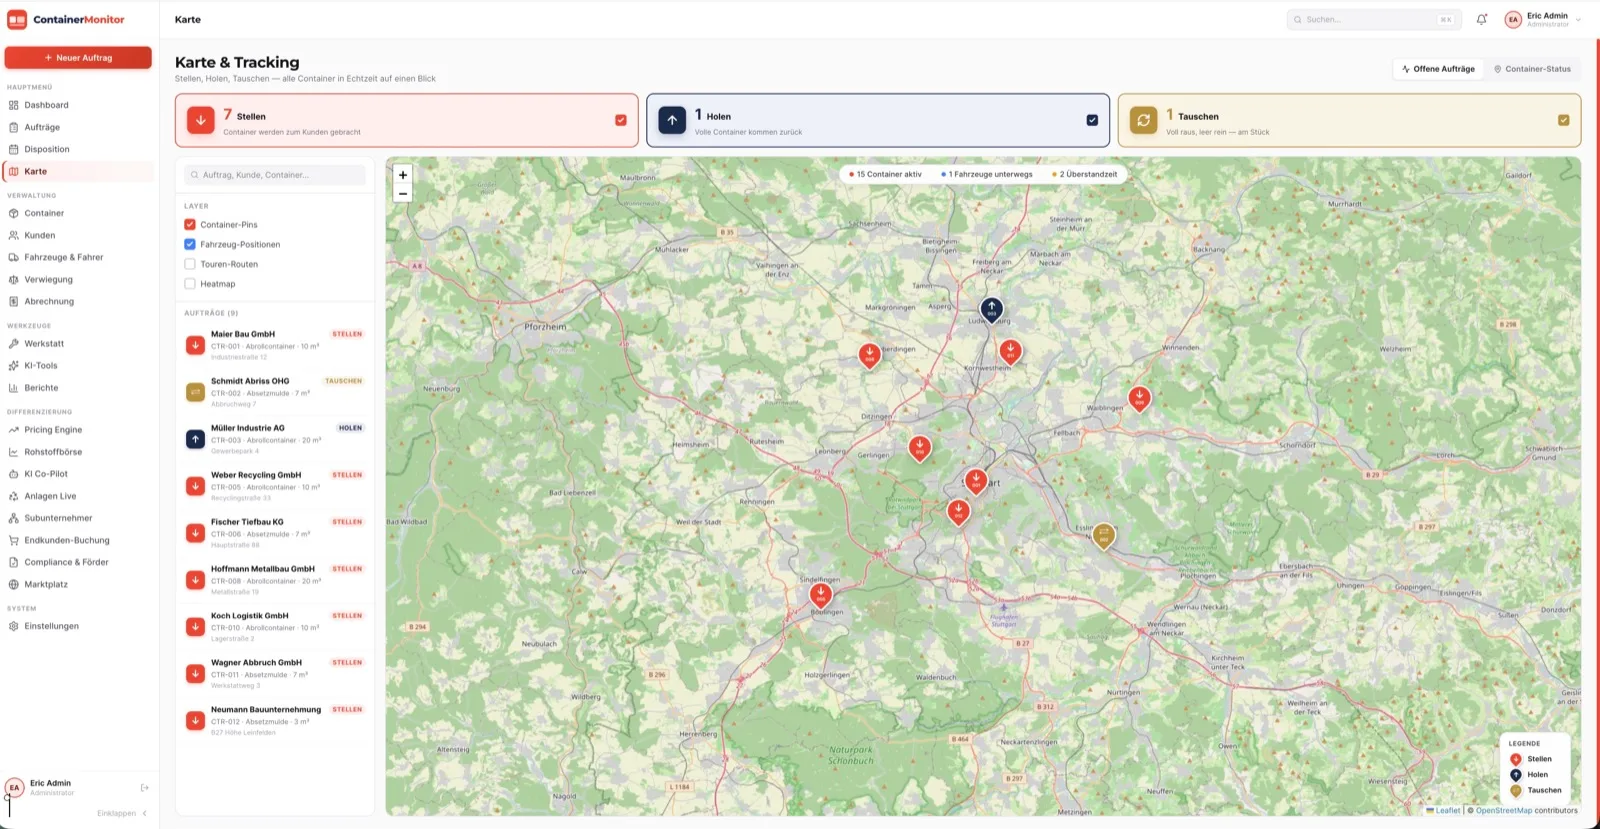This screenshot has height=829, width=1600.
Task: Click the Einstellungen gear icon
Action: (x=14, y=627)
